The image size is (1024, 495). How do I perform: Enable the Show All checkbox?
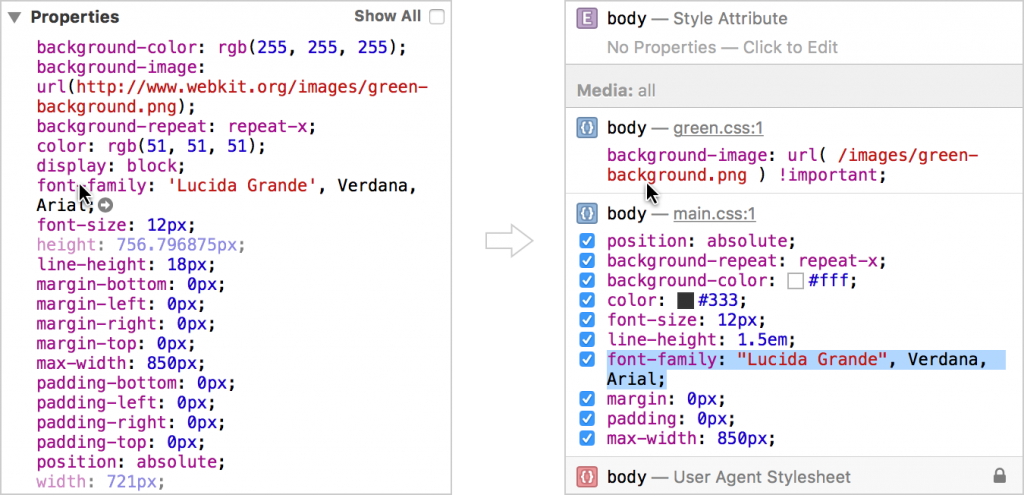coord(436,18)
